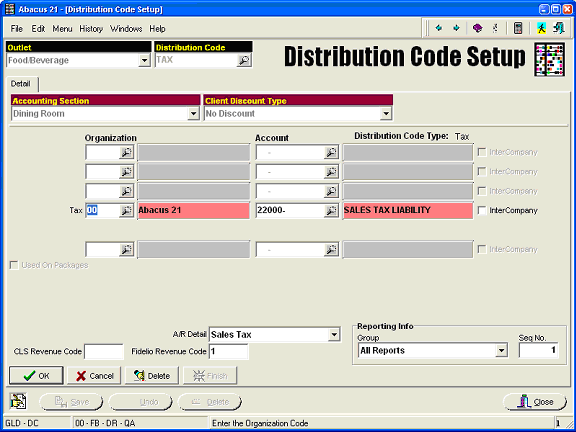The height and width of the screenshot is (432, 576).
Task: Open the File menu
Action: (17, 29)
